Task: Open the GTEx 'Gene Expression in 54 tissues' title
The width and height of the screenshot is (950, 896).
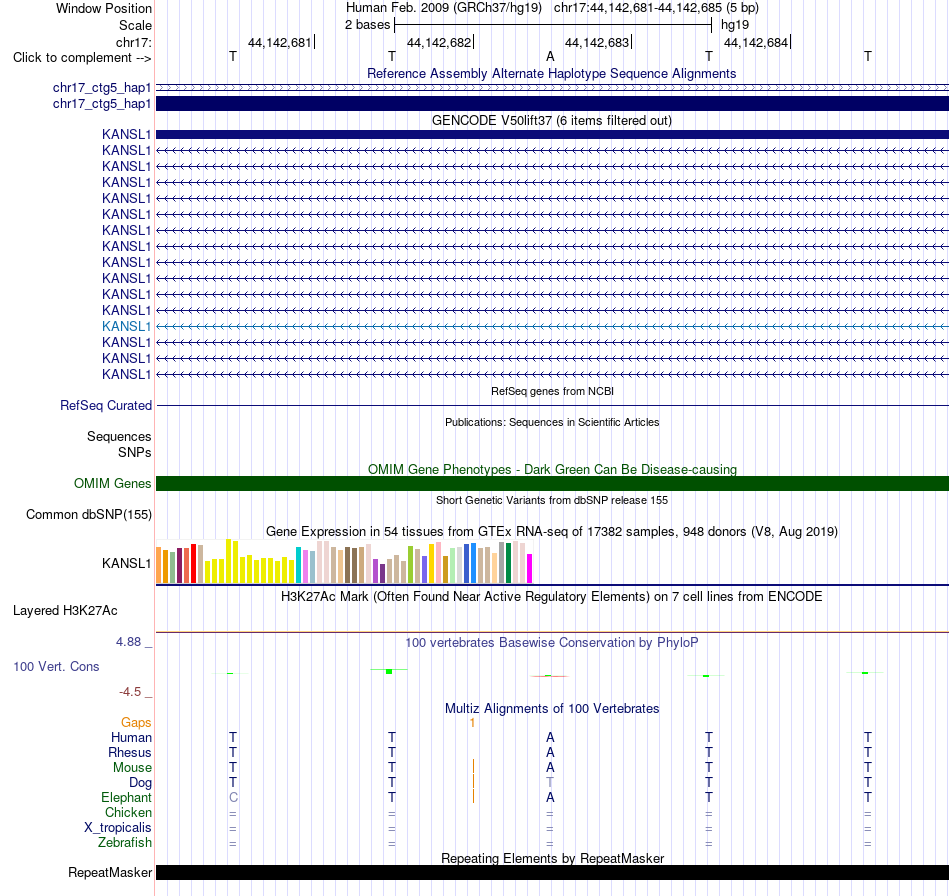Action: pyautogui.click(x=552, y=531)
